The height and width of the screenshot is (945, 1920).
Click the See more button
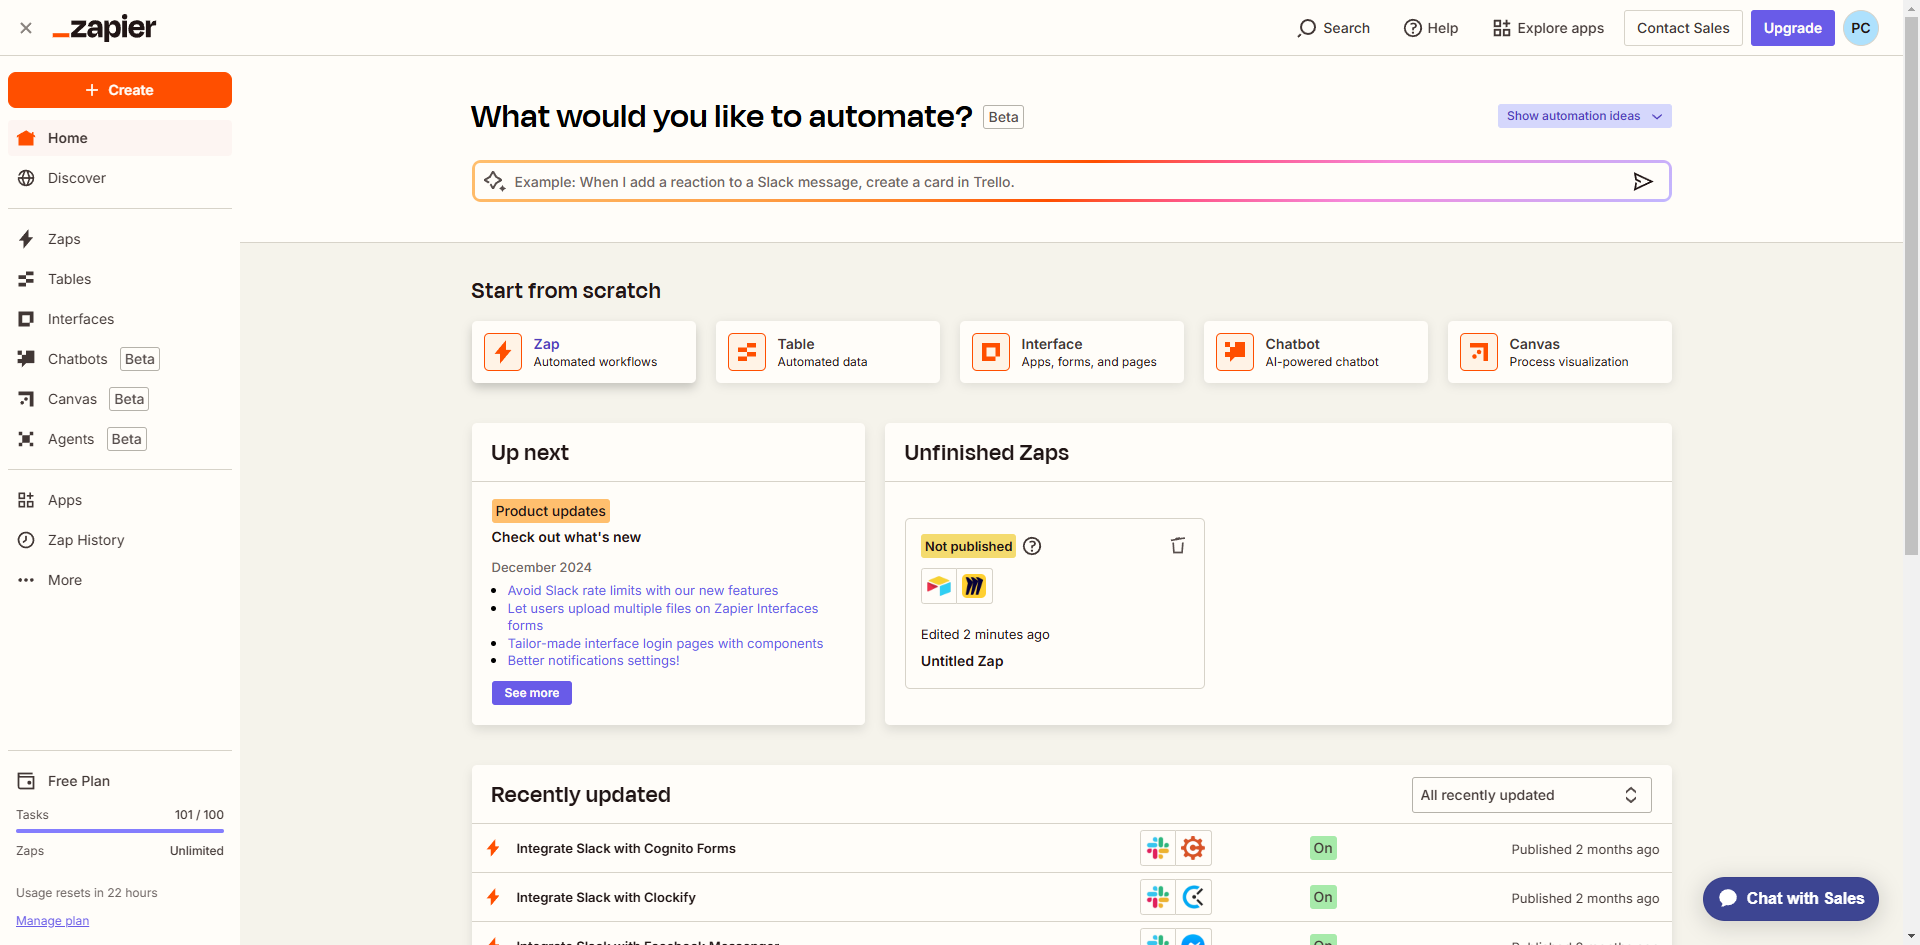pos(531,693)
